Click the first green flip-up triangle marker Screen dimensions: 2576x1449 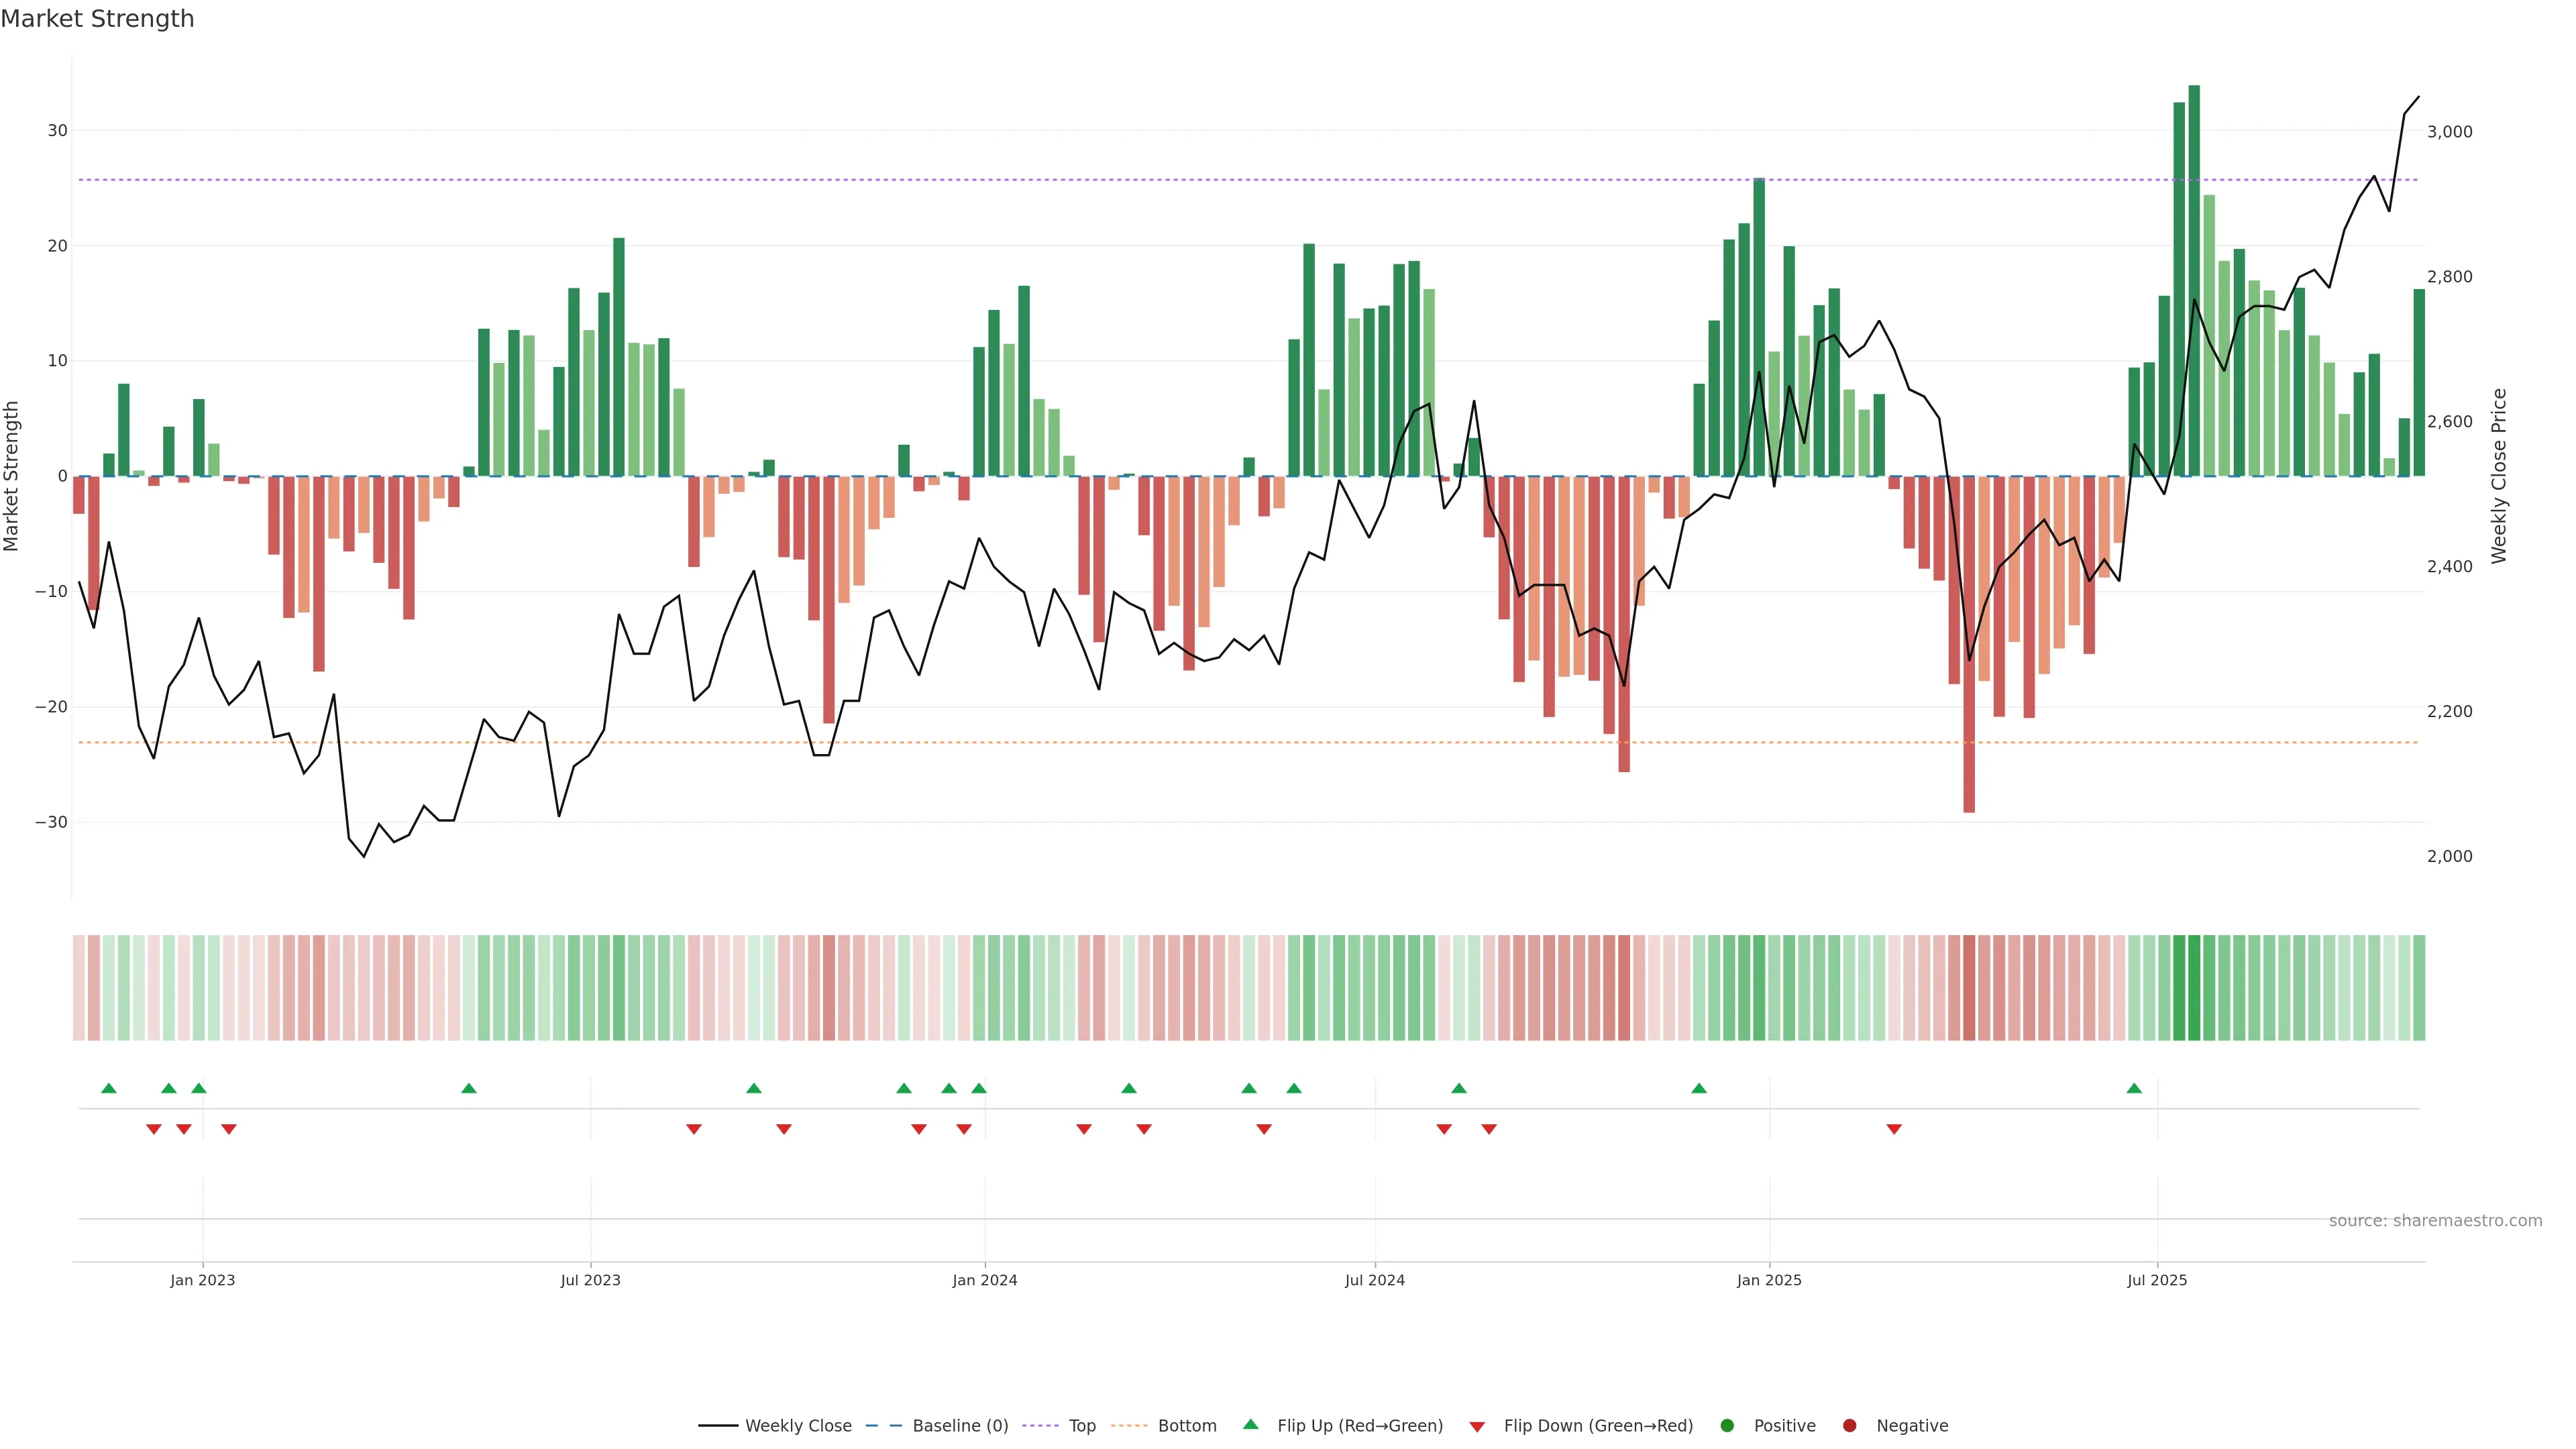(109, 1088)
